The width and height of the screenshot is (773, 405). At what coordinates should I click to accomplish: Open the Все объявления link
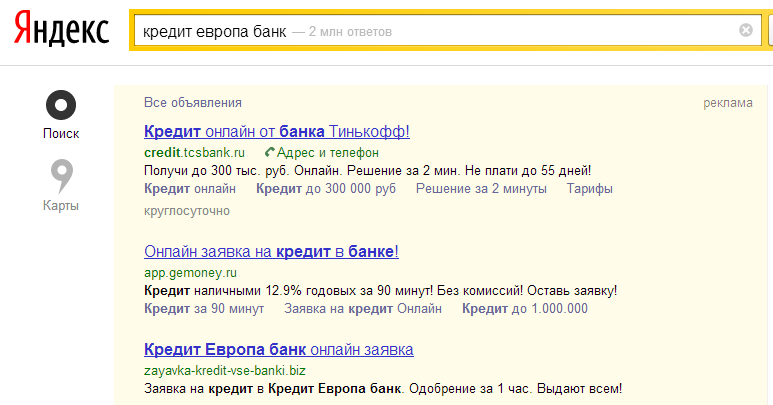(x=193, y=102)
